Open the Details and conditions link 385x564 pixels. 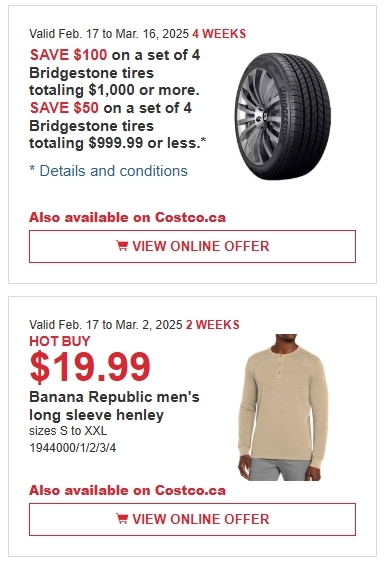(x=108, y=171)
